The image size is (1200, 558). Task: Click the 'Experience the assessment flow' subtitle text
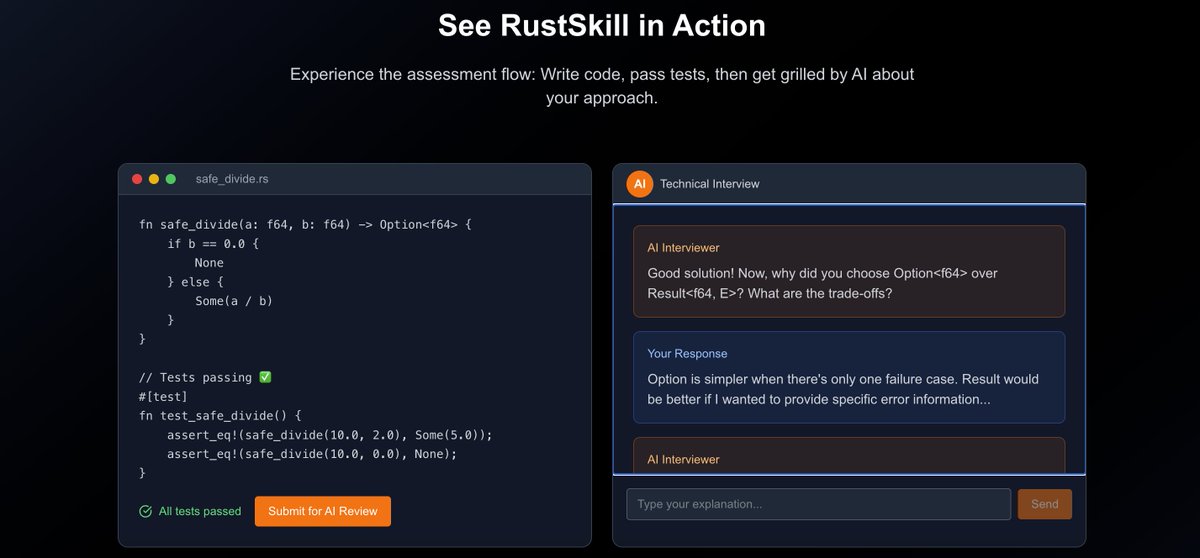tap(602, 86)
